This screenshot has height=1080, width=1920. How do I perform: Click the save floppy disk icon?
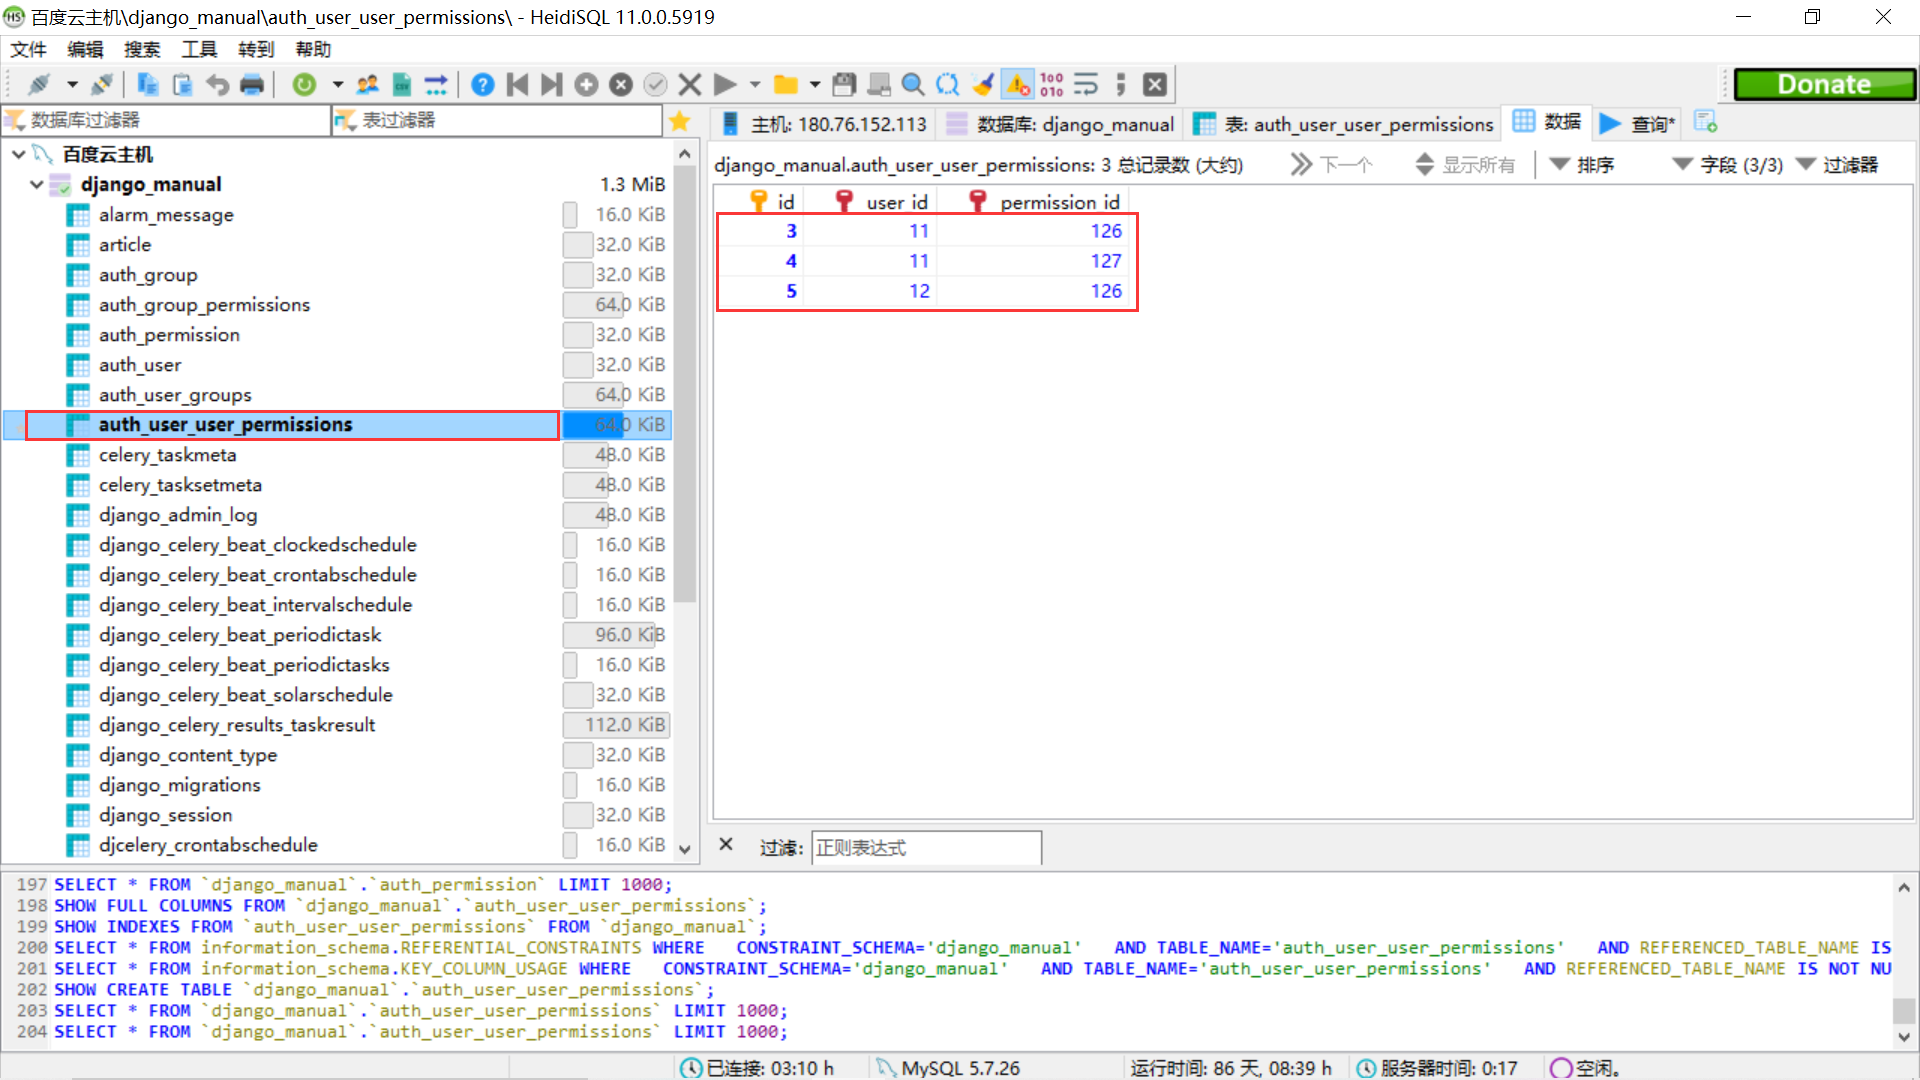click(845, 85)
